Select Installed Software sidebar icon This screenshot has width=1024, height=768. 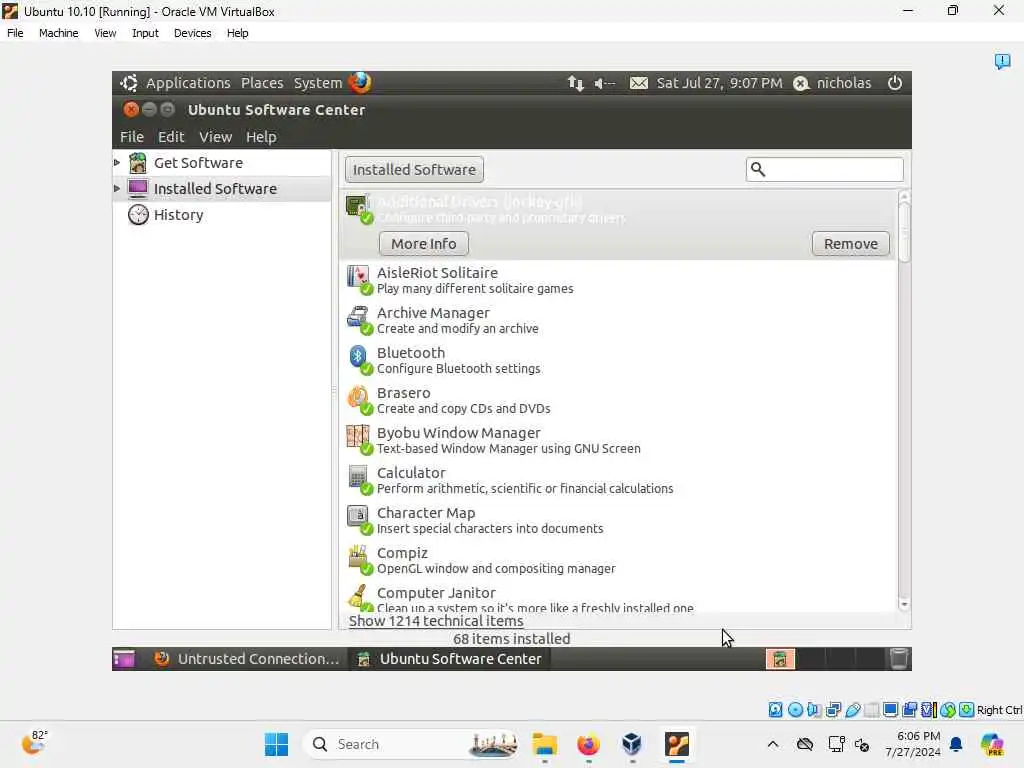[138, 188]
